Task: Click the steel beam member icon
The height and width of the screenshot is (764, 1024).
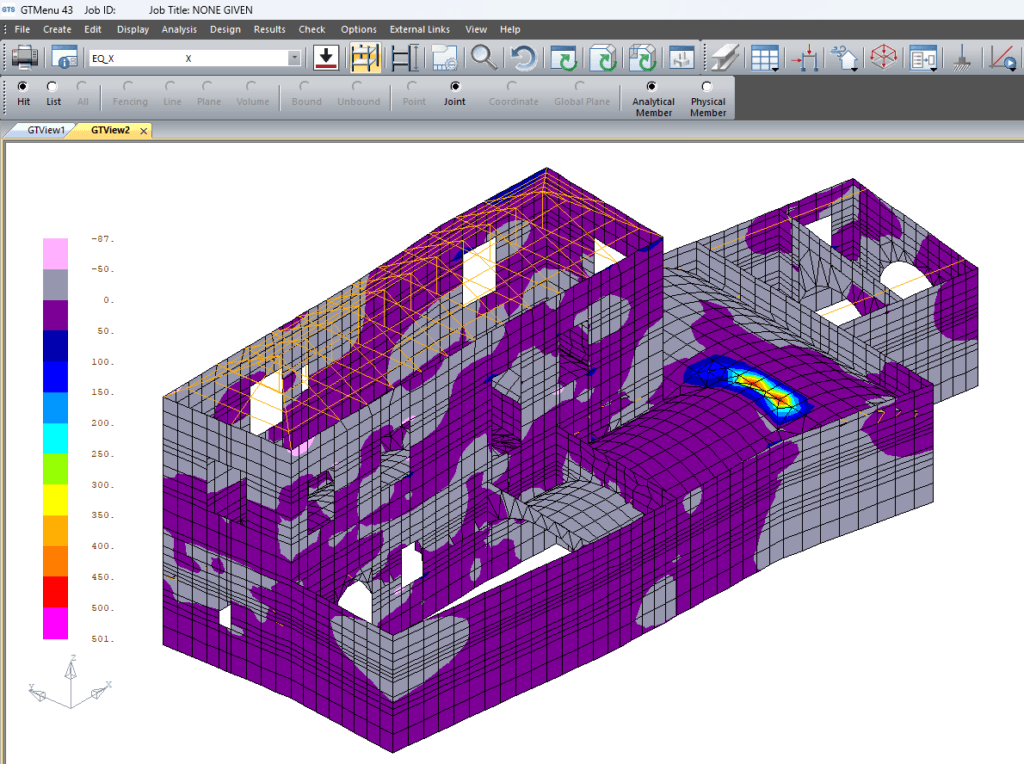Action: (x=724, y=58)
